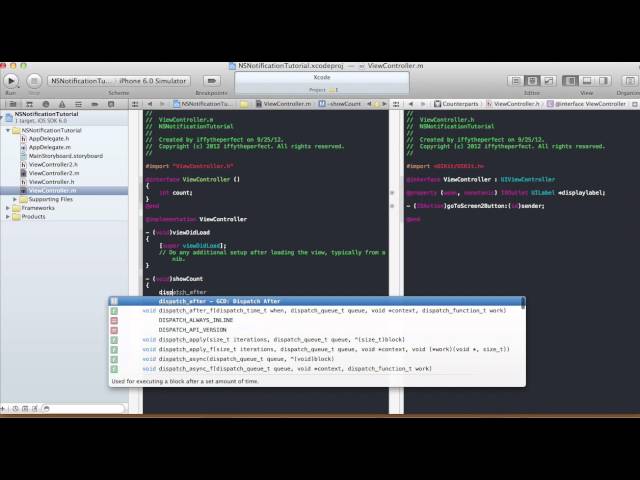Open ViewController2.h in the navigator
Viewport: 640px width, 480px height.
(53, 164)
